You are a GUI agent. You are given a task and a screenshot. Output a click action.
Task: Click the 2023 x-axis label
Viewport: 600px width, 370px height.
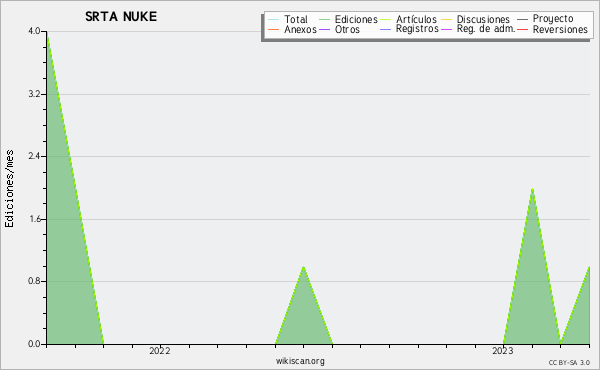tap(502, 351)
